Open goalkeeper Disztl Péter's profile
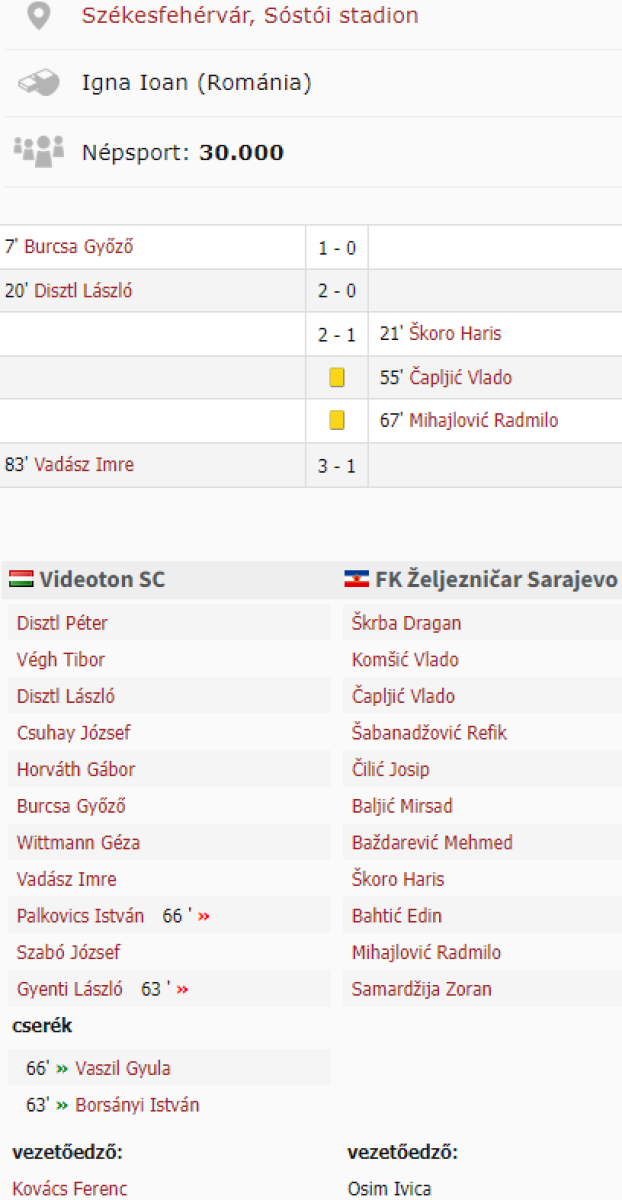The height and width of the screenshot is (1200, 622). coord(62,623)
